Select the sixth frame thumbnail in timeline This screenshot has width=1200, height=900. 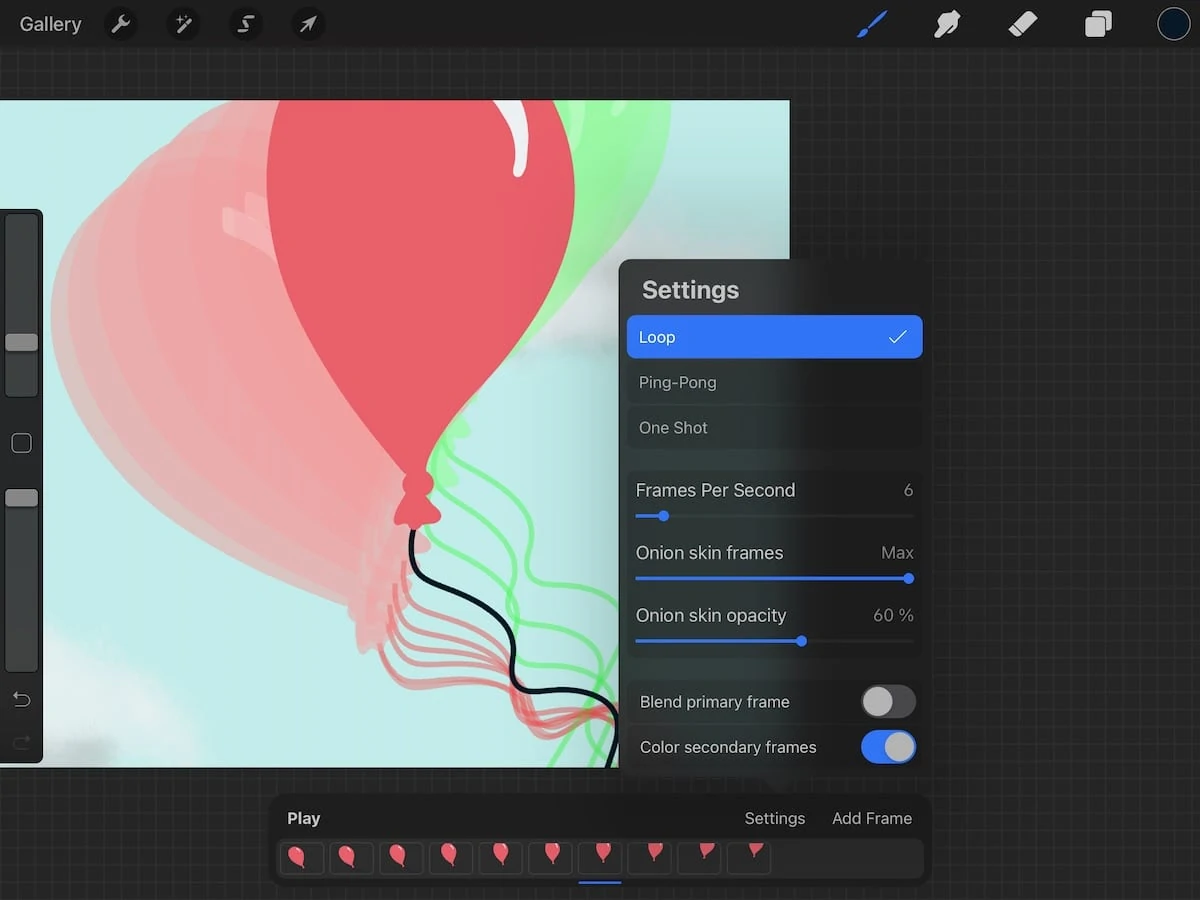[551, 858]
